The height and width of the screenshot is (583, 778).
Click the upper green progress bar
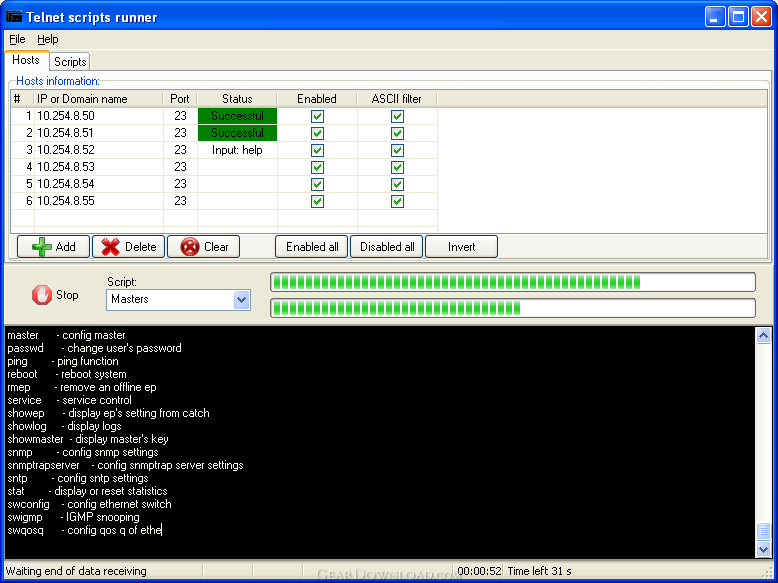pos(513,282)
